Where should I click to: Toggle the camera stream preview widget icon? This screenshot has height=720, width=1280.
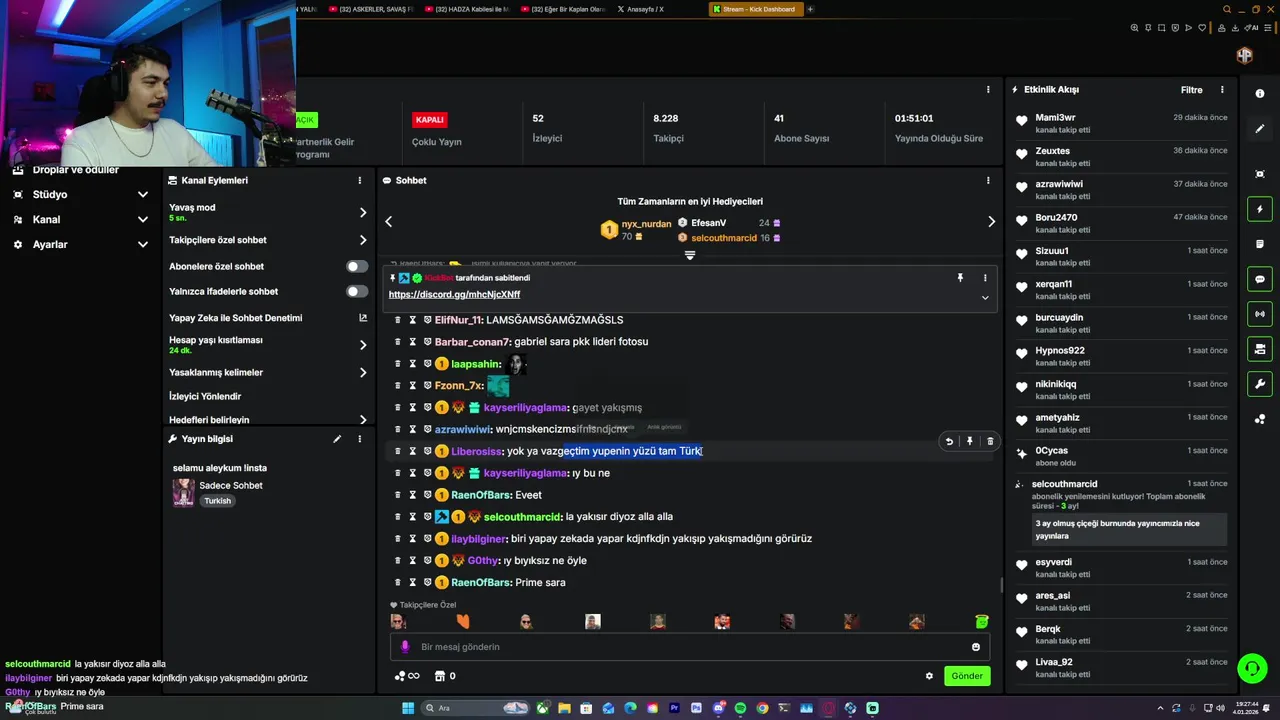coord(1260,349)
